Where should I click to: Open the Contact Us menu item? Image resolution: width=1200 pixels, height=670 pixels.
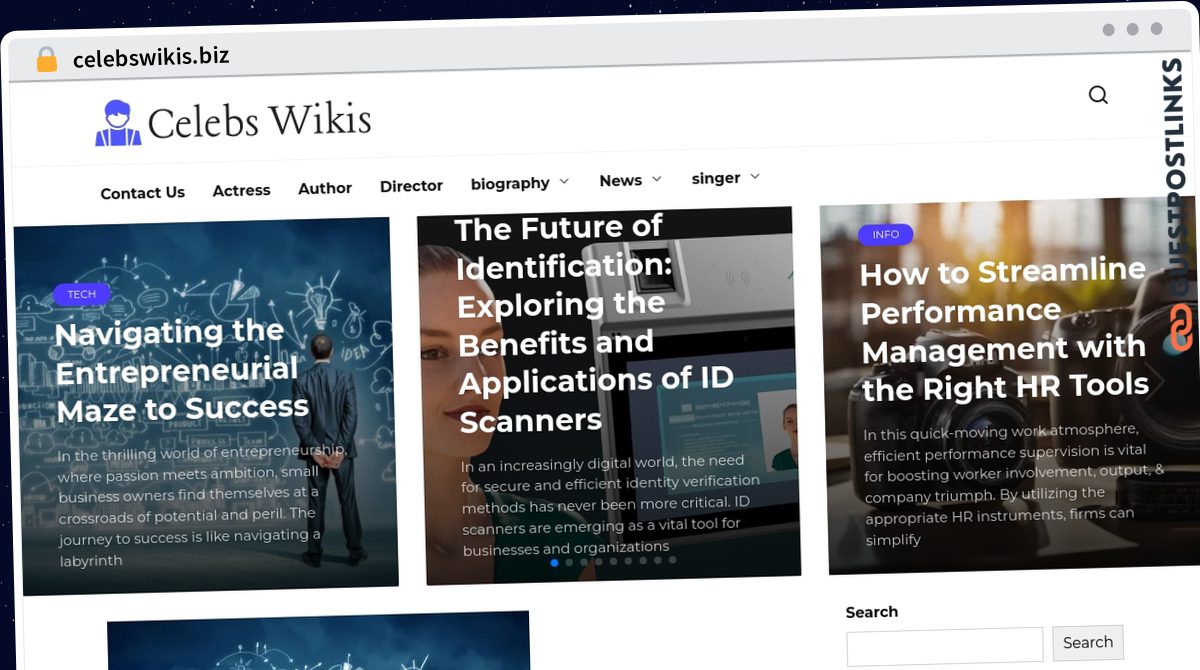(143, 193)
